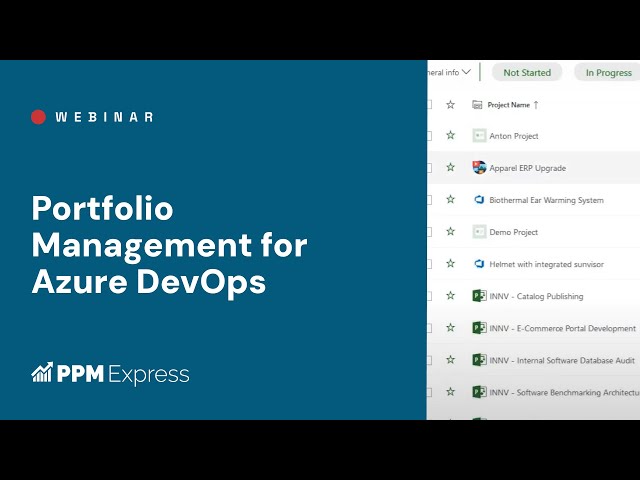
Task: Star the INNV - Software Benchmarking row
Action: [x=450, y=392]
